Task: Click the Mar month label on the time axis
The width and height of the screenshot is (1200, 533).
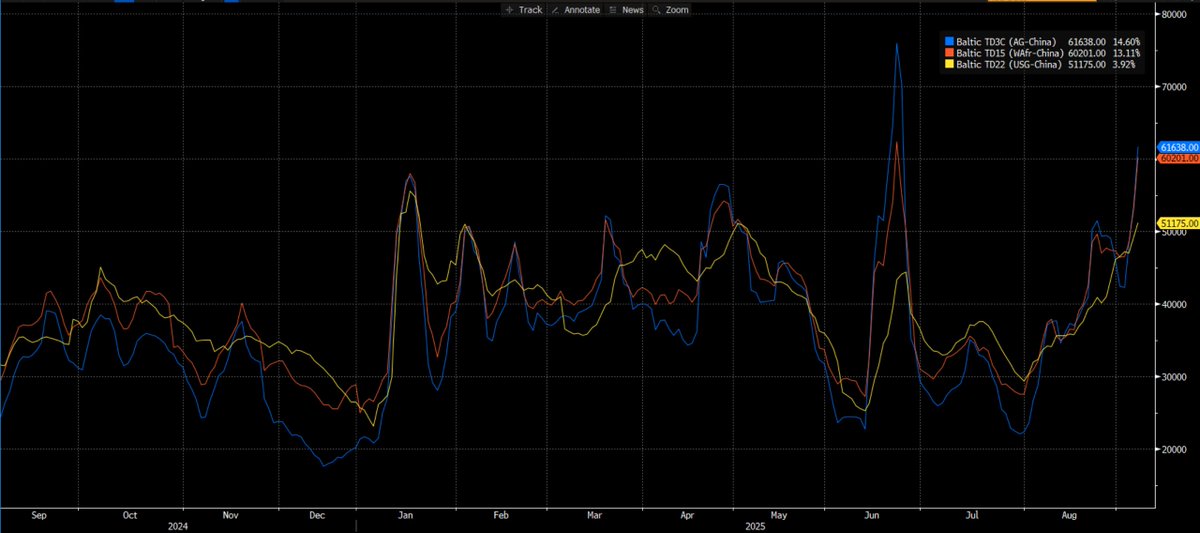Action: (x=594, y=515)
